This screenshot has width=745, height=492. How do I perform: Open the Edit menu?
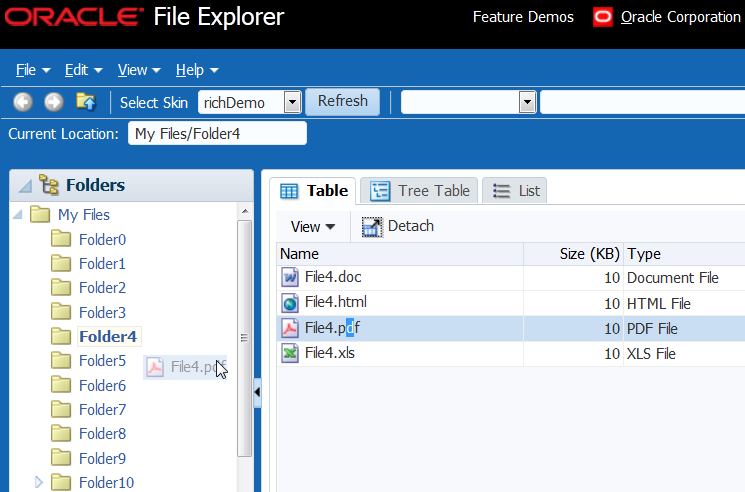click(84, 70)
